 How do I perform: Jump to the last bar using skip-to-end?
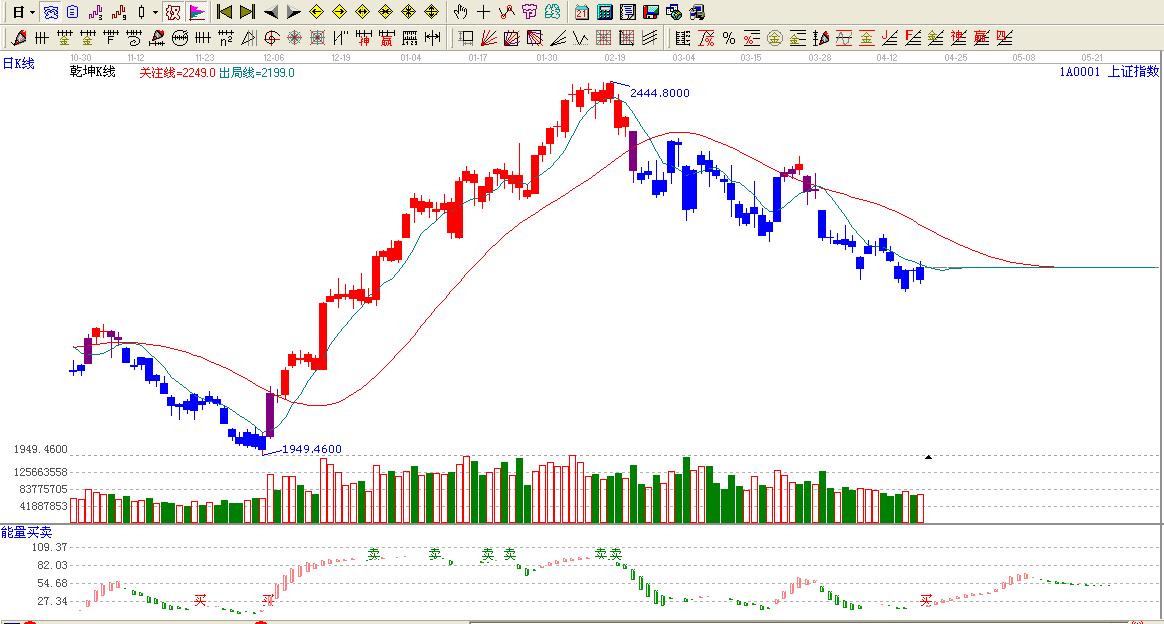[x=247, y=12]
